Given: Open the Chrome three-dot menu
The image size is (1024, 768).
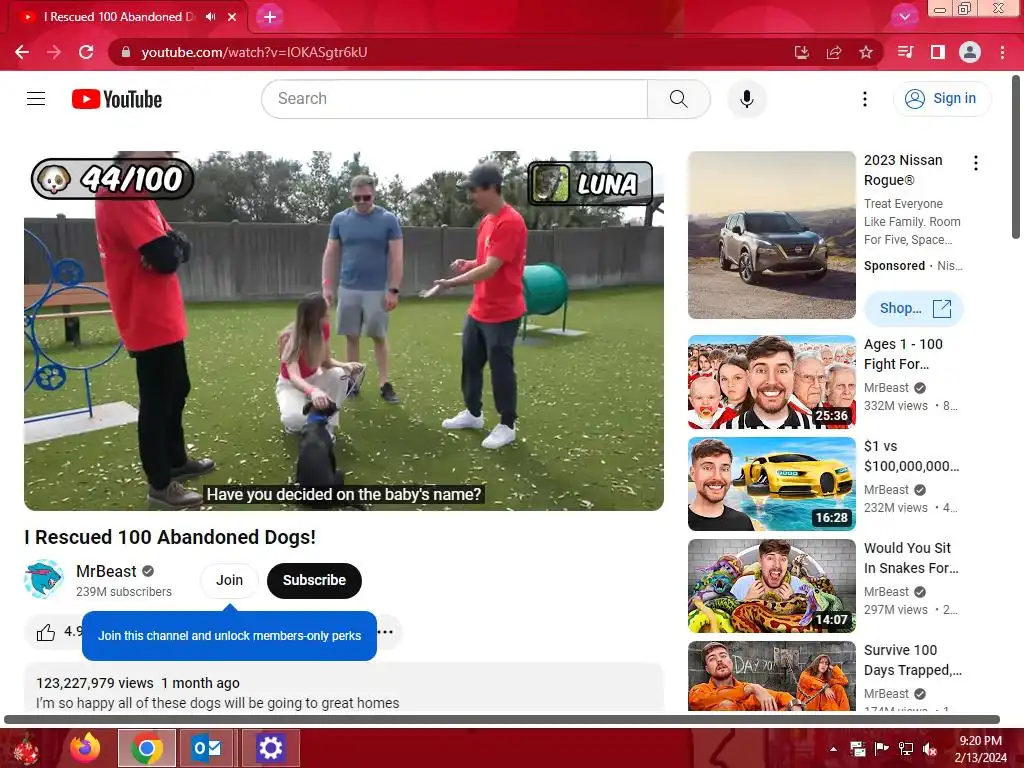Looking at the screenshot, I should (x=1002, y=52).
